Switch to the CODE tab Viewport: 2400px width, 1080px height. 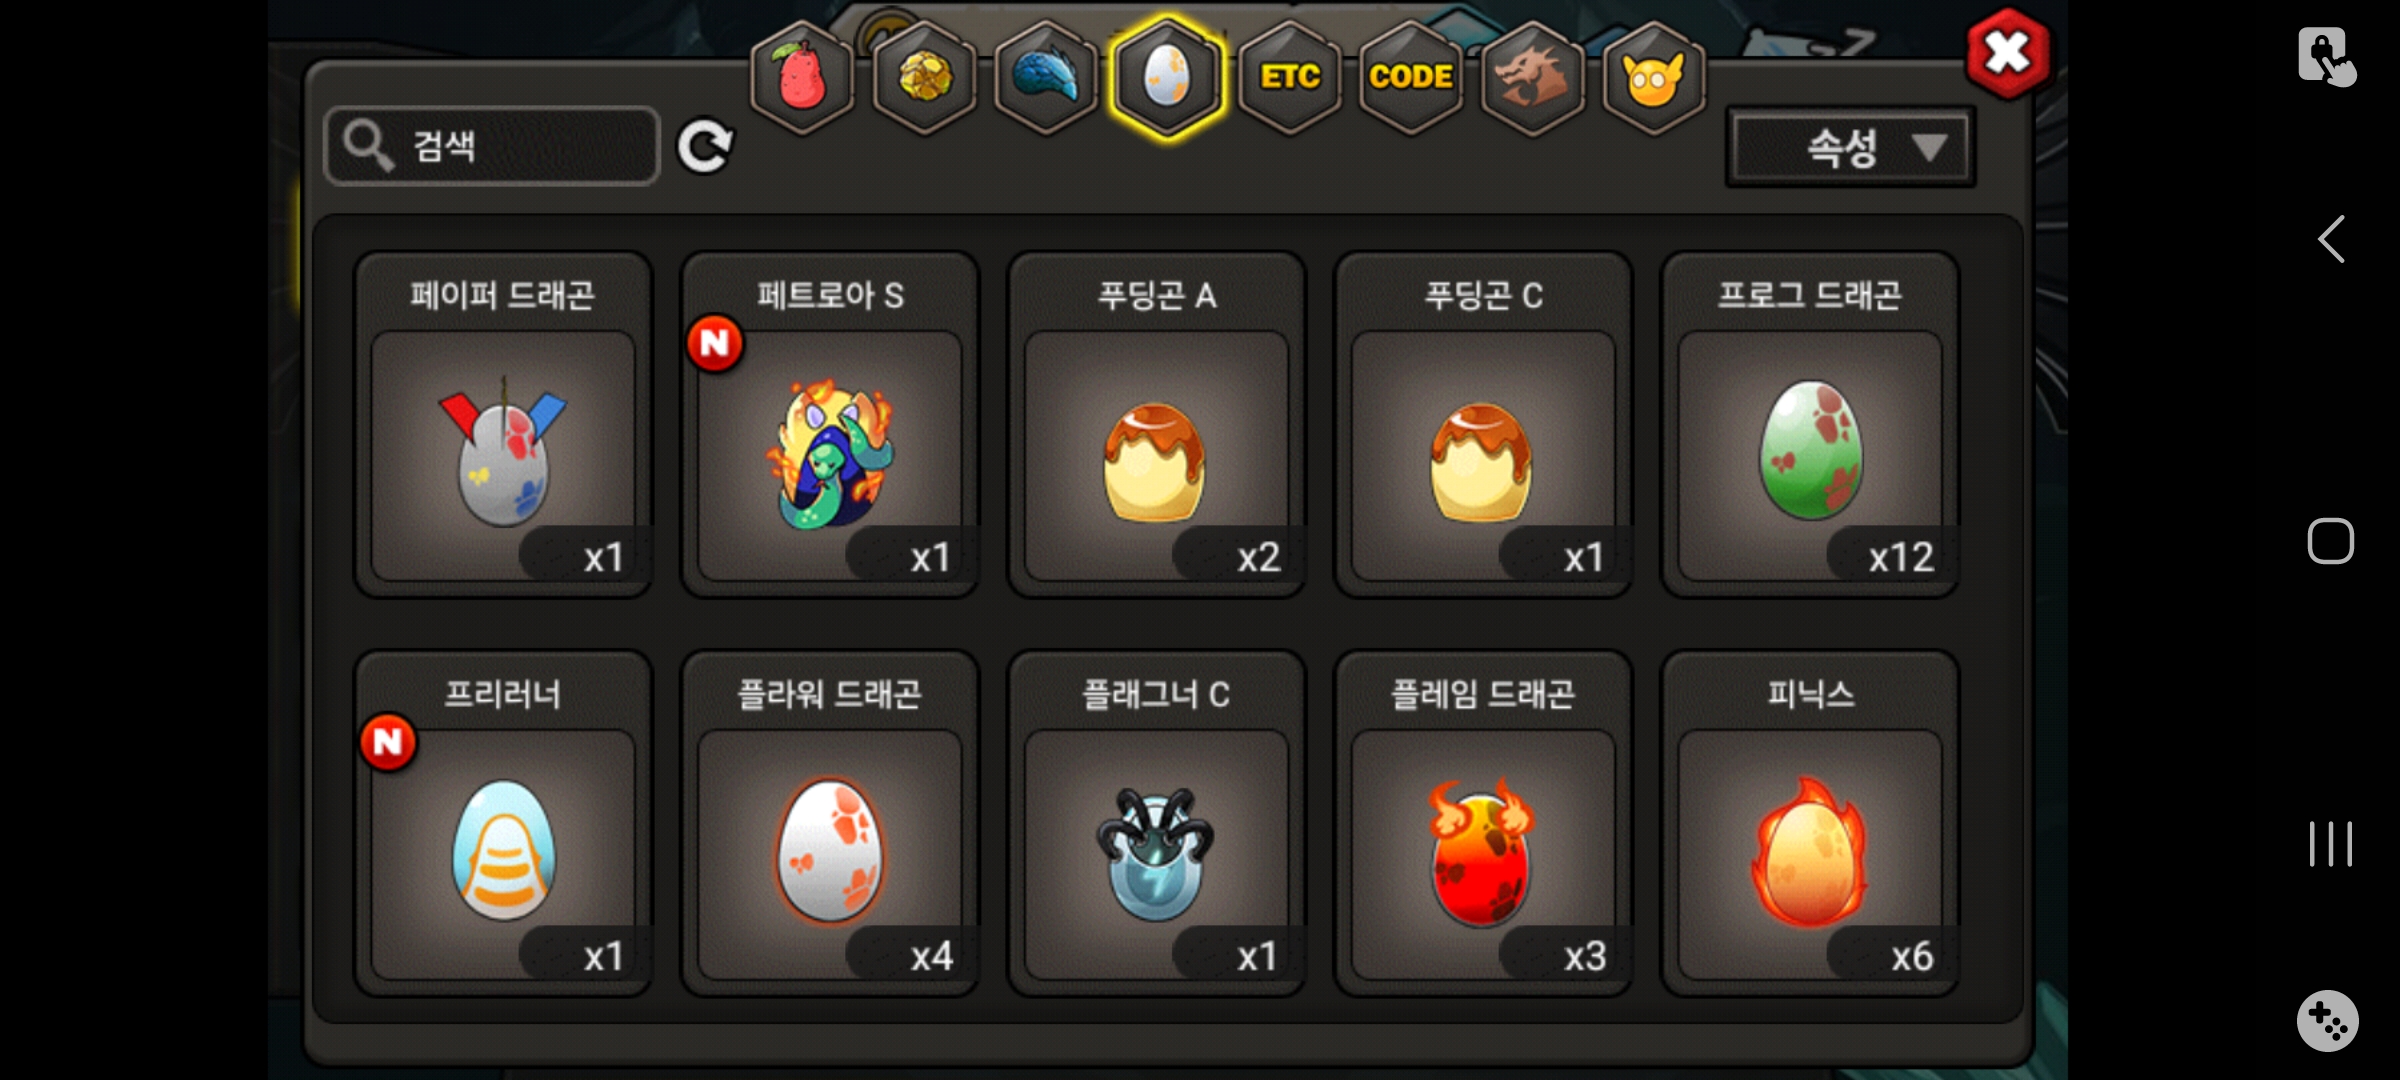click(1411, 78)
